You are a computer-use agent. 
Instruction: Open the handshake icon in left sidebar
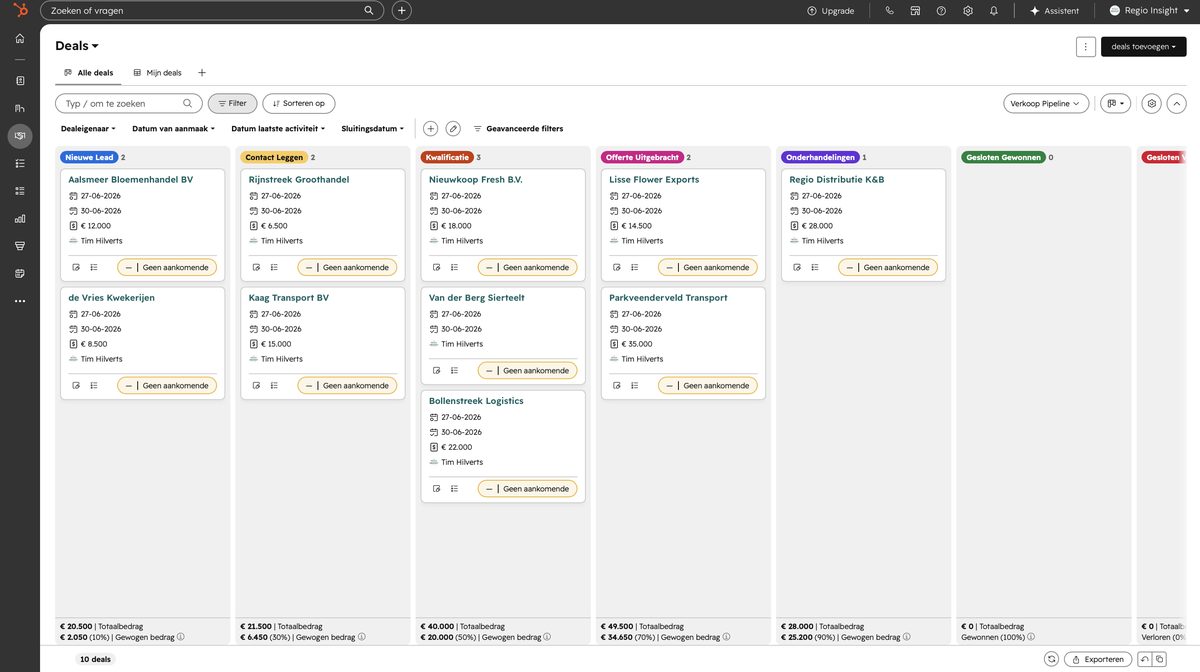[x=20, y=136]
